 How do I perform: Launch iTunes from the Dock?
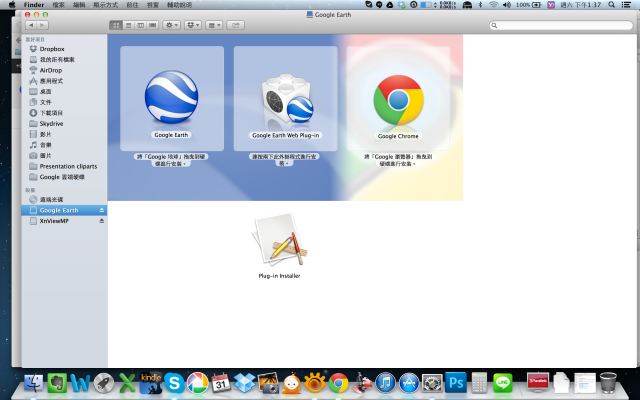(x=385, y=383)
